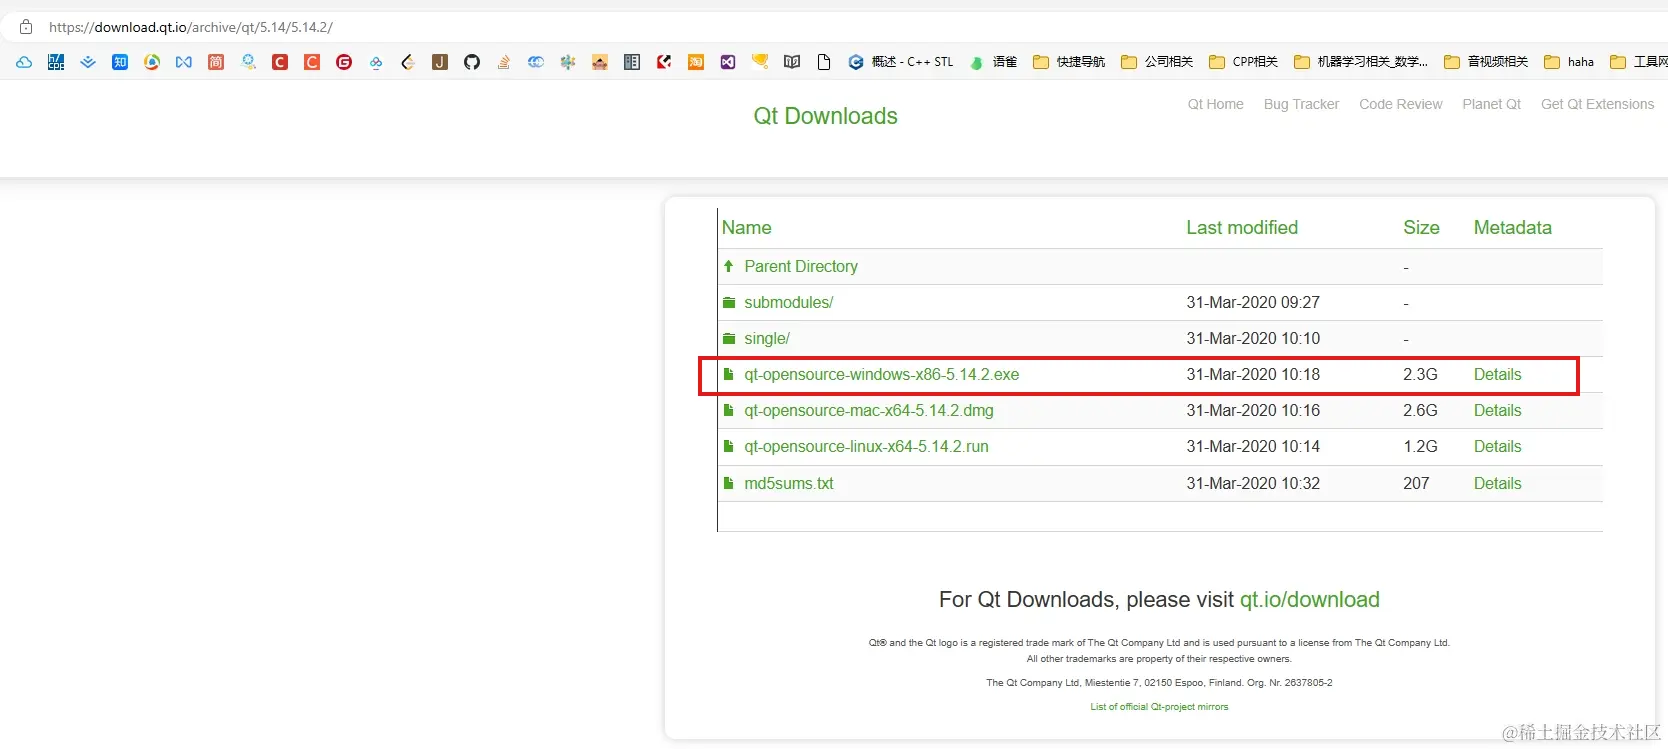This screenshot has height=749, width=1668.
Task: Open the blue cloud bookmark icon
Action: pyautogui.click(x=24, y=62)
